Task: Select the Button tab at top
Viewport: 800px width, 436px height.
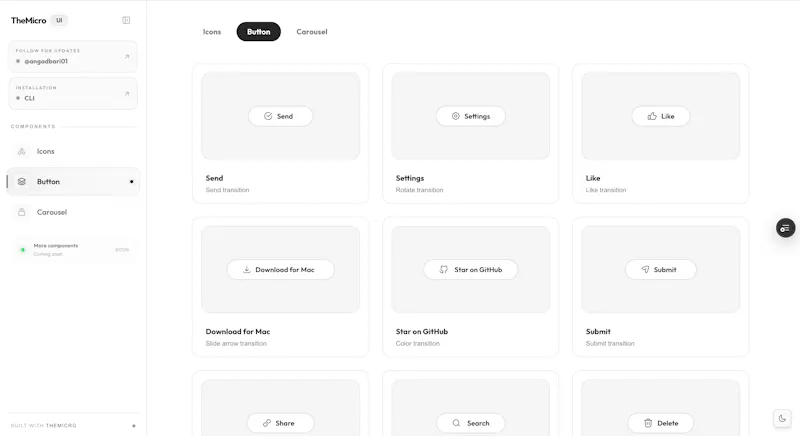Action: (x=259, y=32)
